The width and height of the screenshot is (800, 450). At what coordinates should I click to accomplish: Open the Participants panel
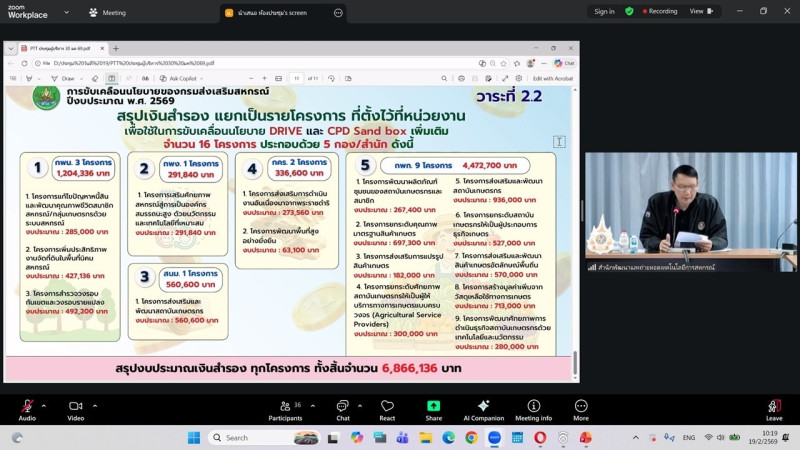(285, 408)
